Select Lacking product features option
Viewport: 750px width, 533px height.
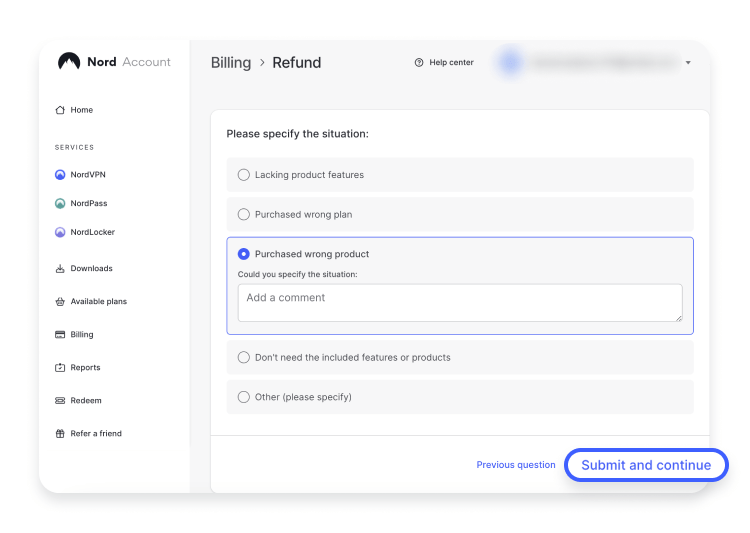click(x=460, y=175)
